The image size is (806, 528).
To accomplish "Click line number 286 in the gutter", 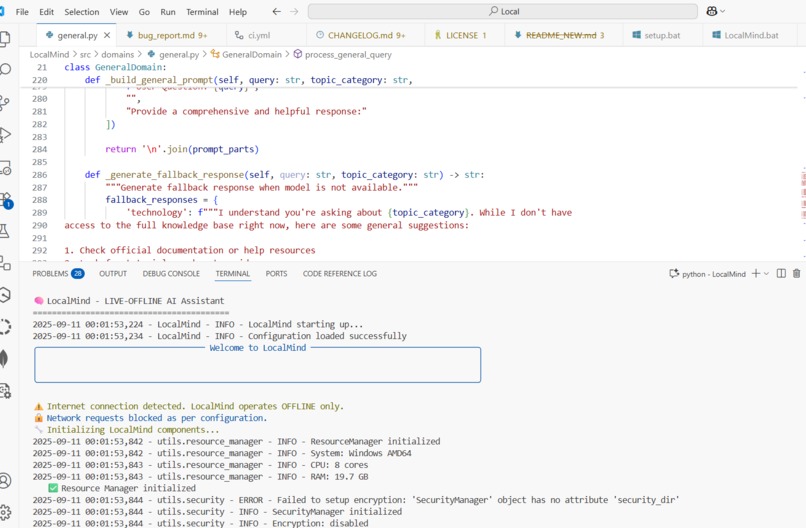I will pos(40,175).
